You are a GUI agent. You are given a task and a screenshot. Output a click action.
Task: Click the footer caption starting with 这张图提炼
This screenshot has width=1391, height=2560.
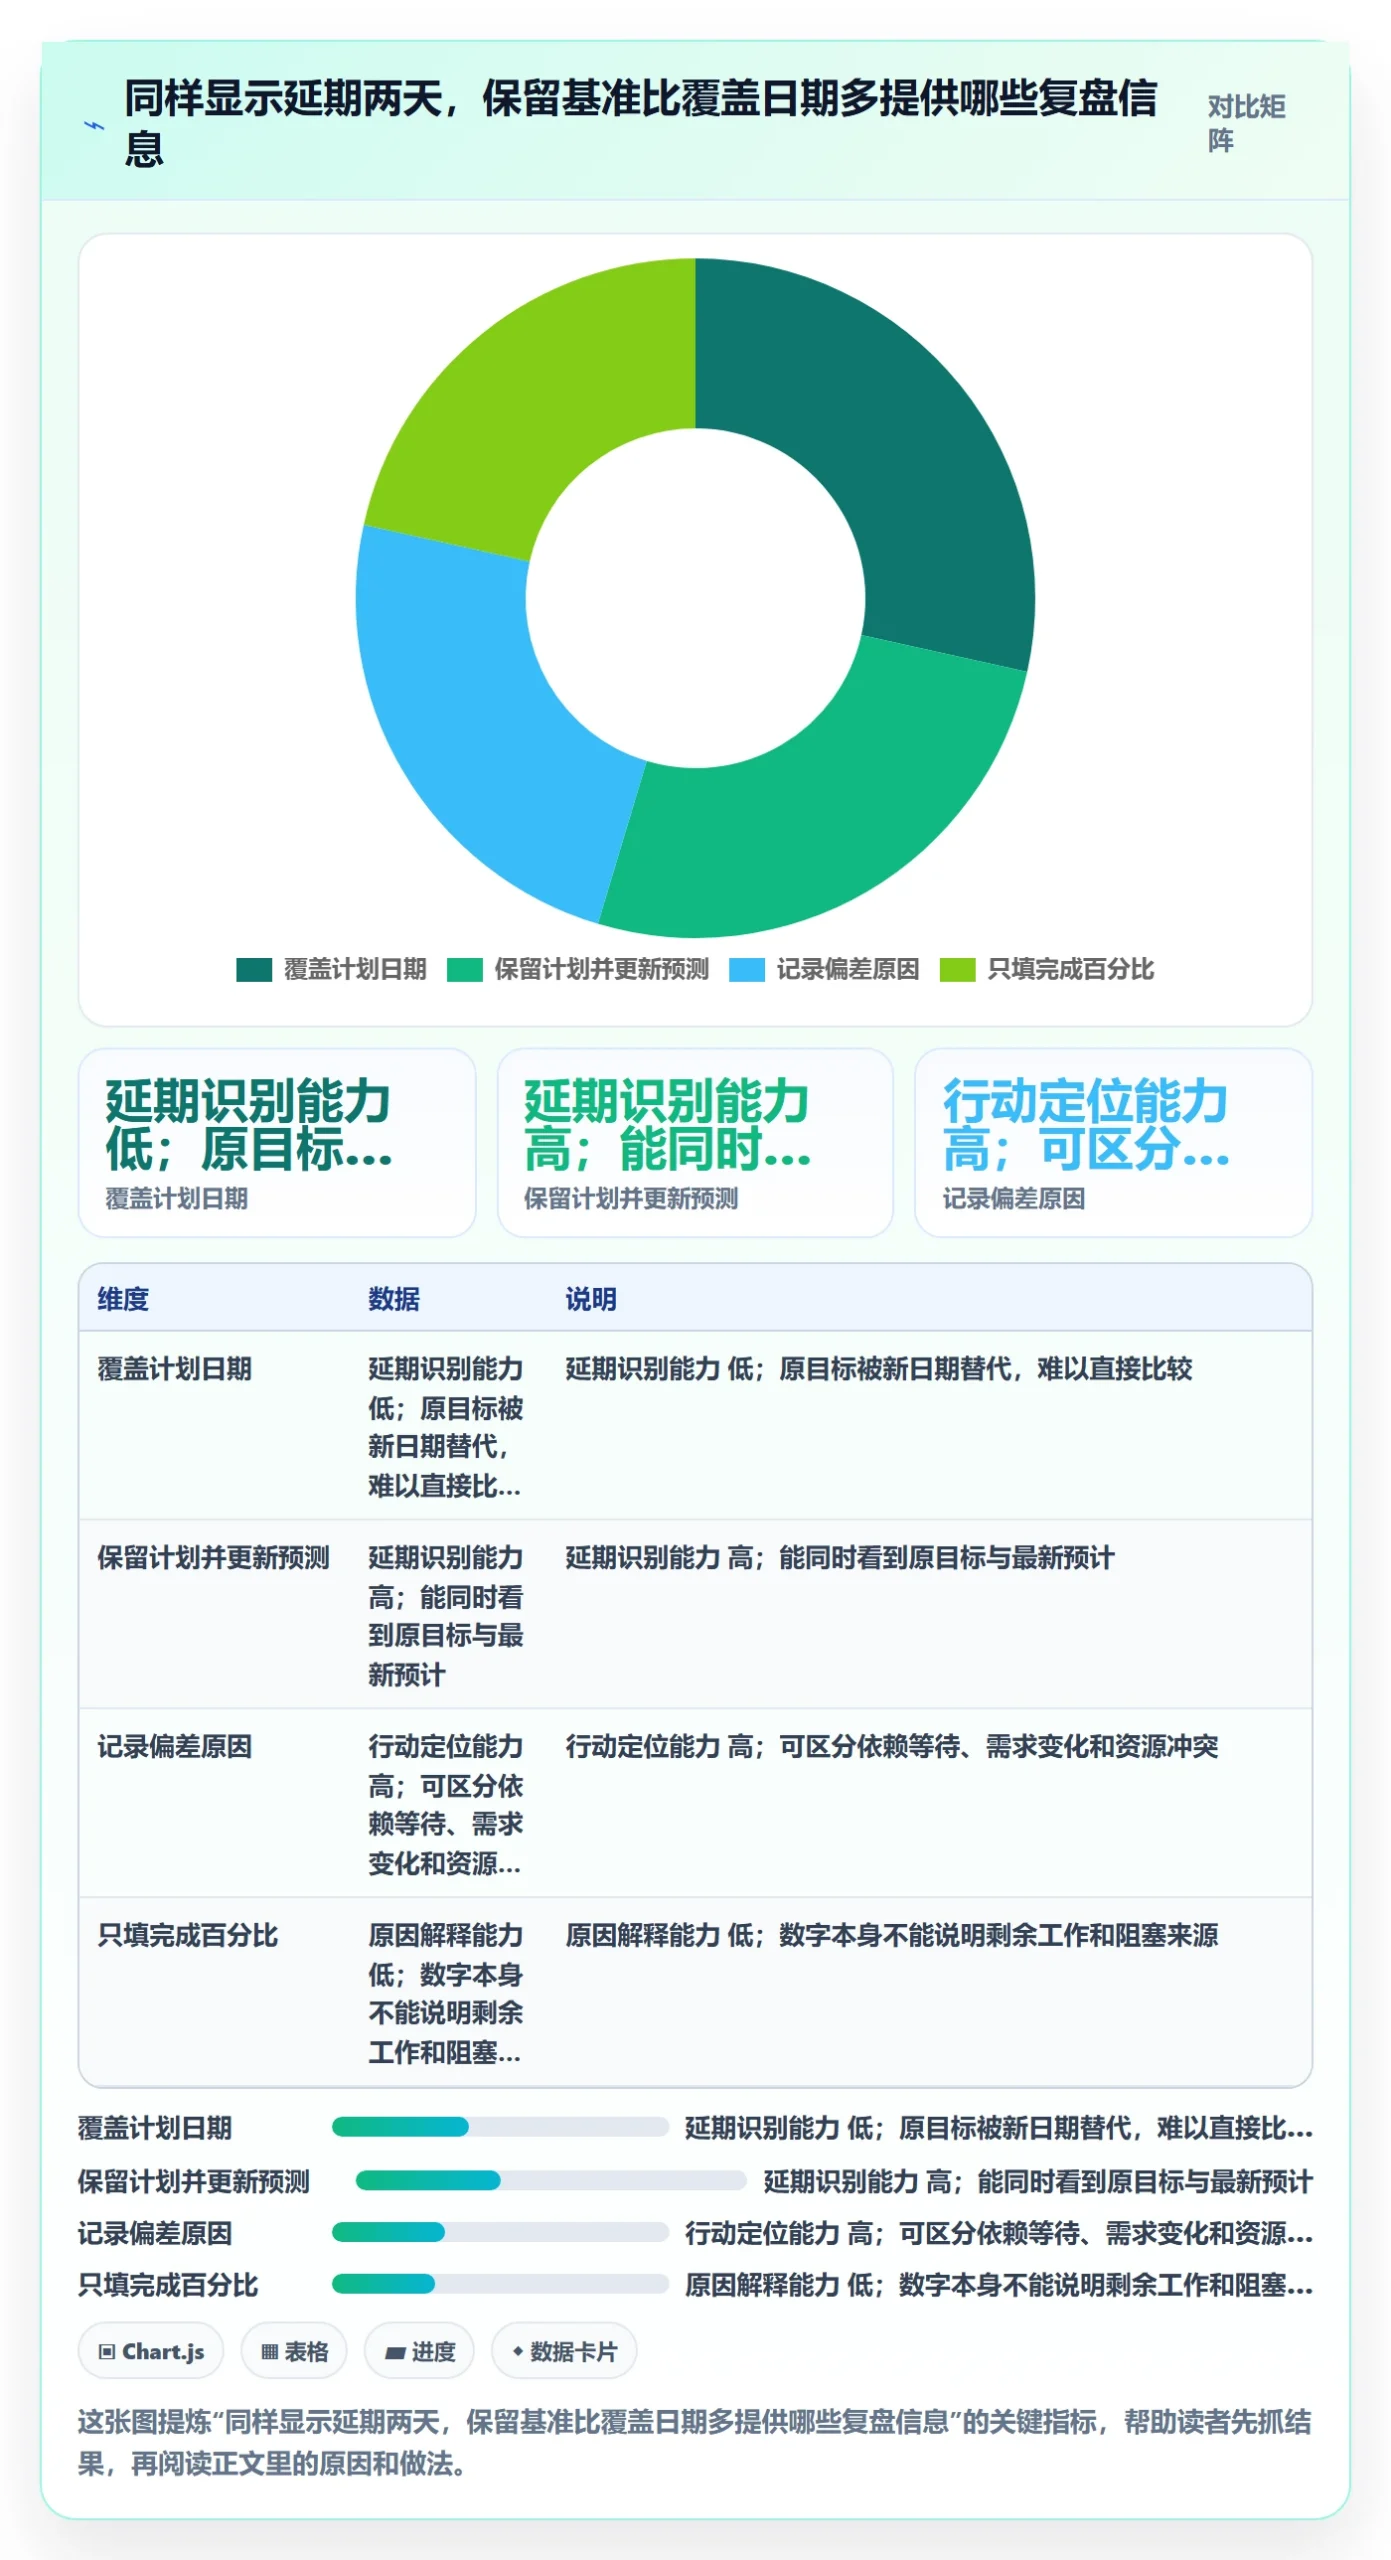695,2443
